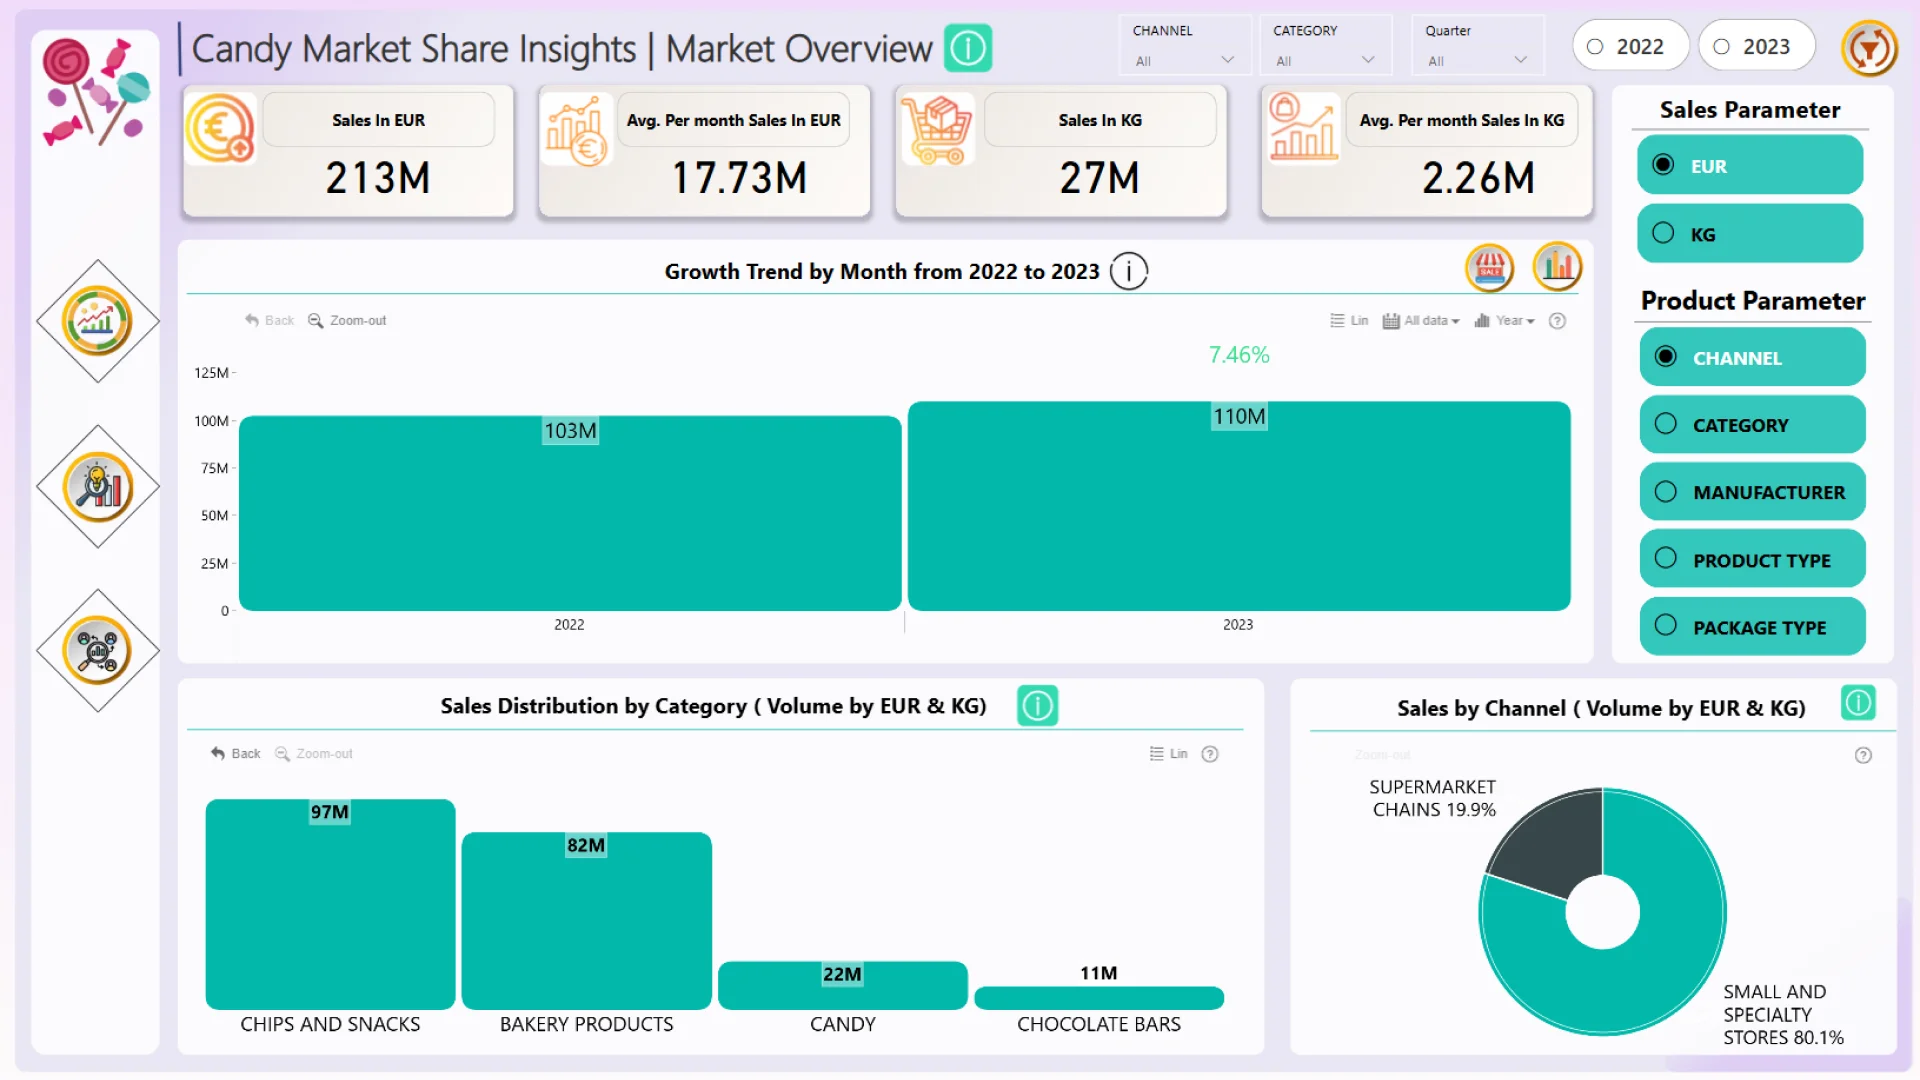This screenshot has width=1920, height=1080.
Task: Select PACKAGE TYPE product parameter
Action: [1752, 627]
